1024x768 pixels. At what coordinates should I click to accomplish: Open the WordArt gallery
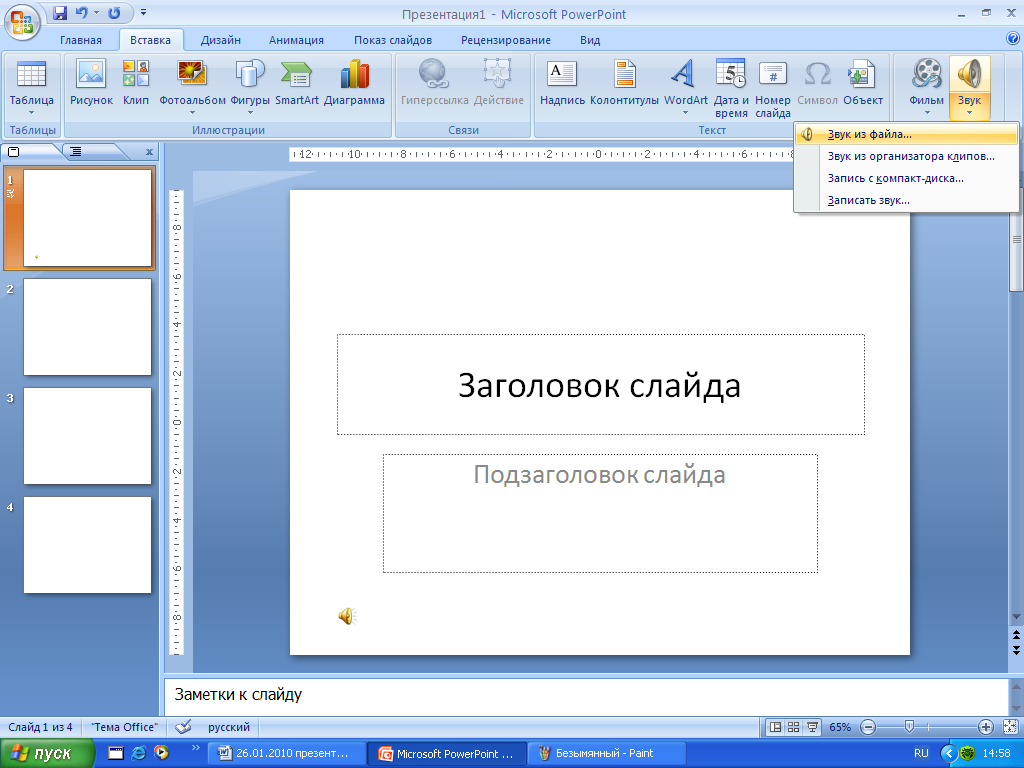(686, 88)
